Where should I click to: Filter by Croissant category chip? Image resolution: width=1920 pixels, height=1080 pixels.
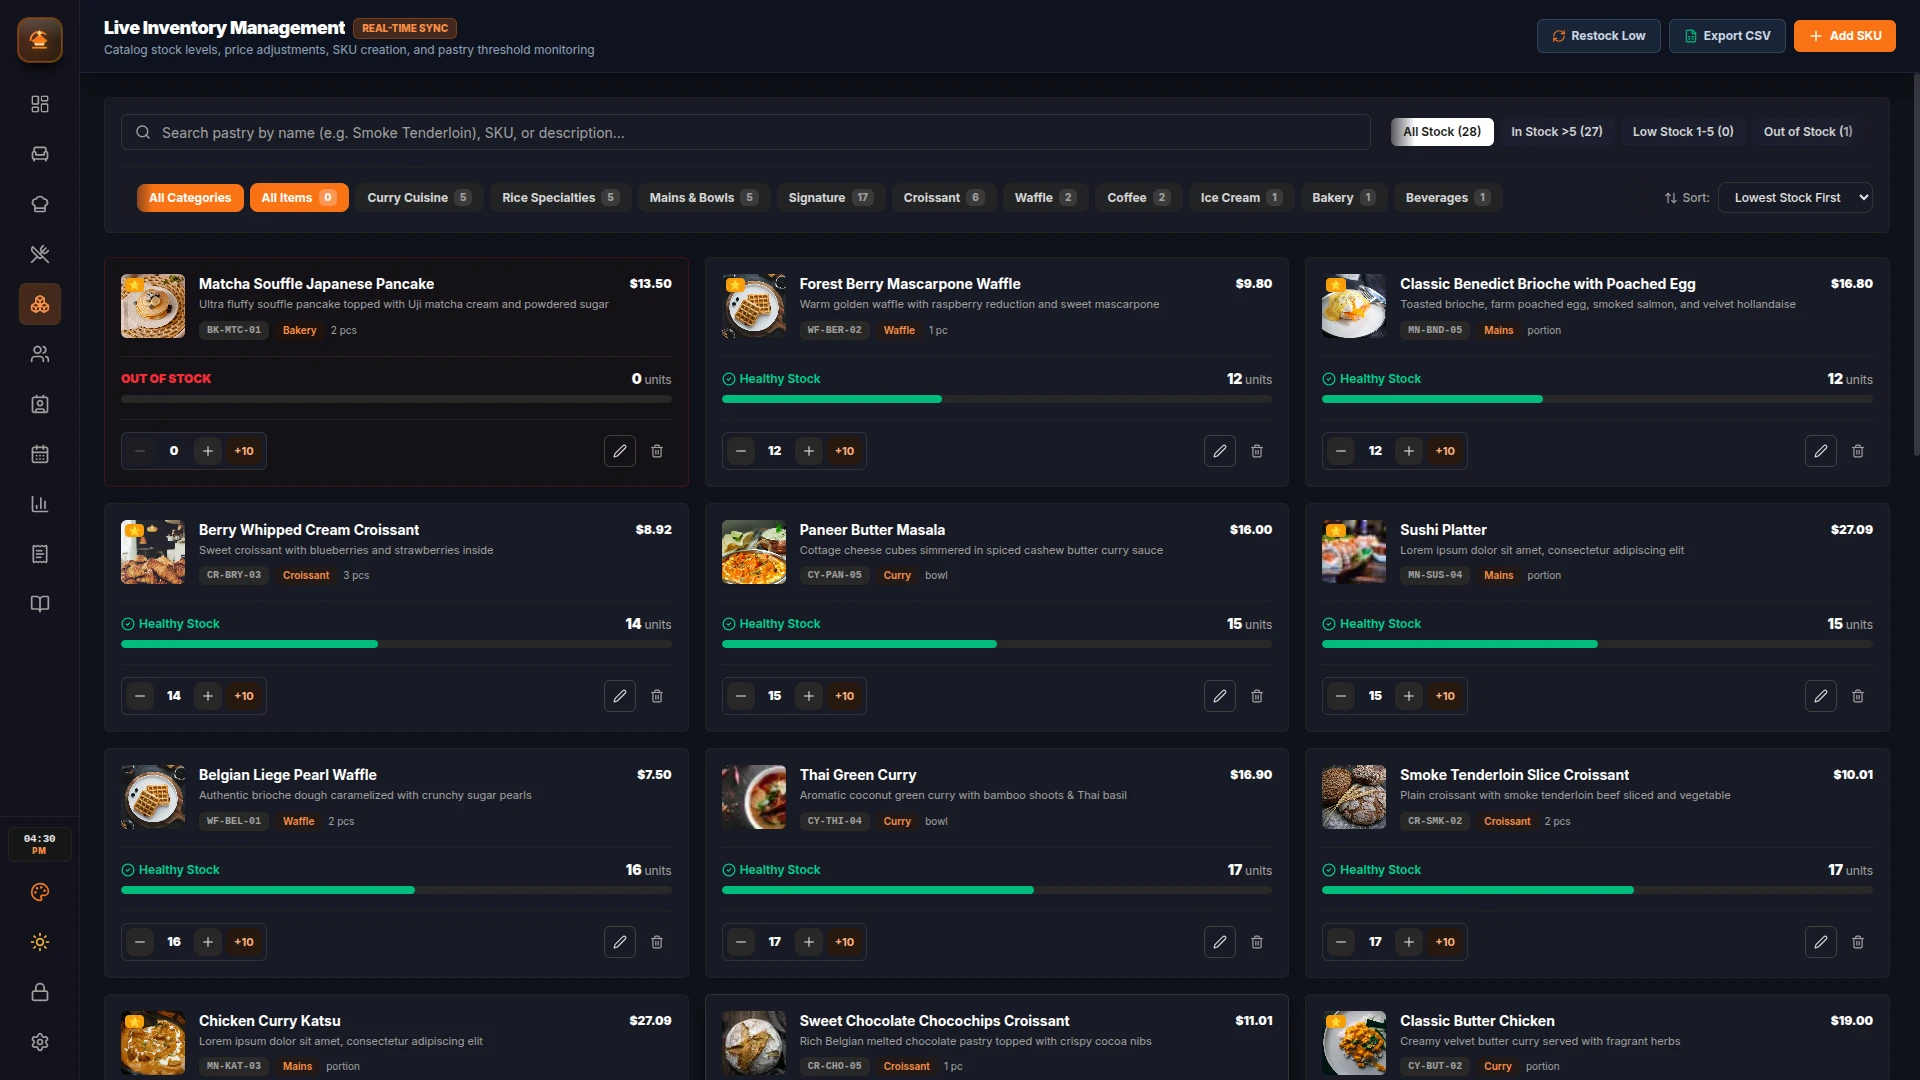pos(943,198)
